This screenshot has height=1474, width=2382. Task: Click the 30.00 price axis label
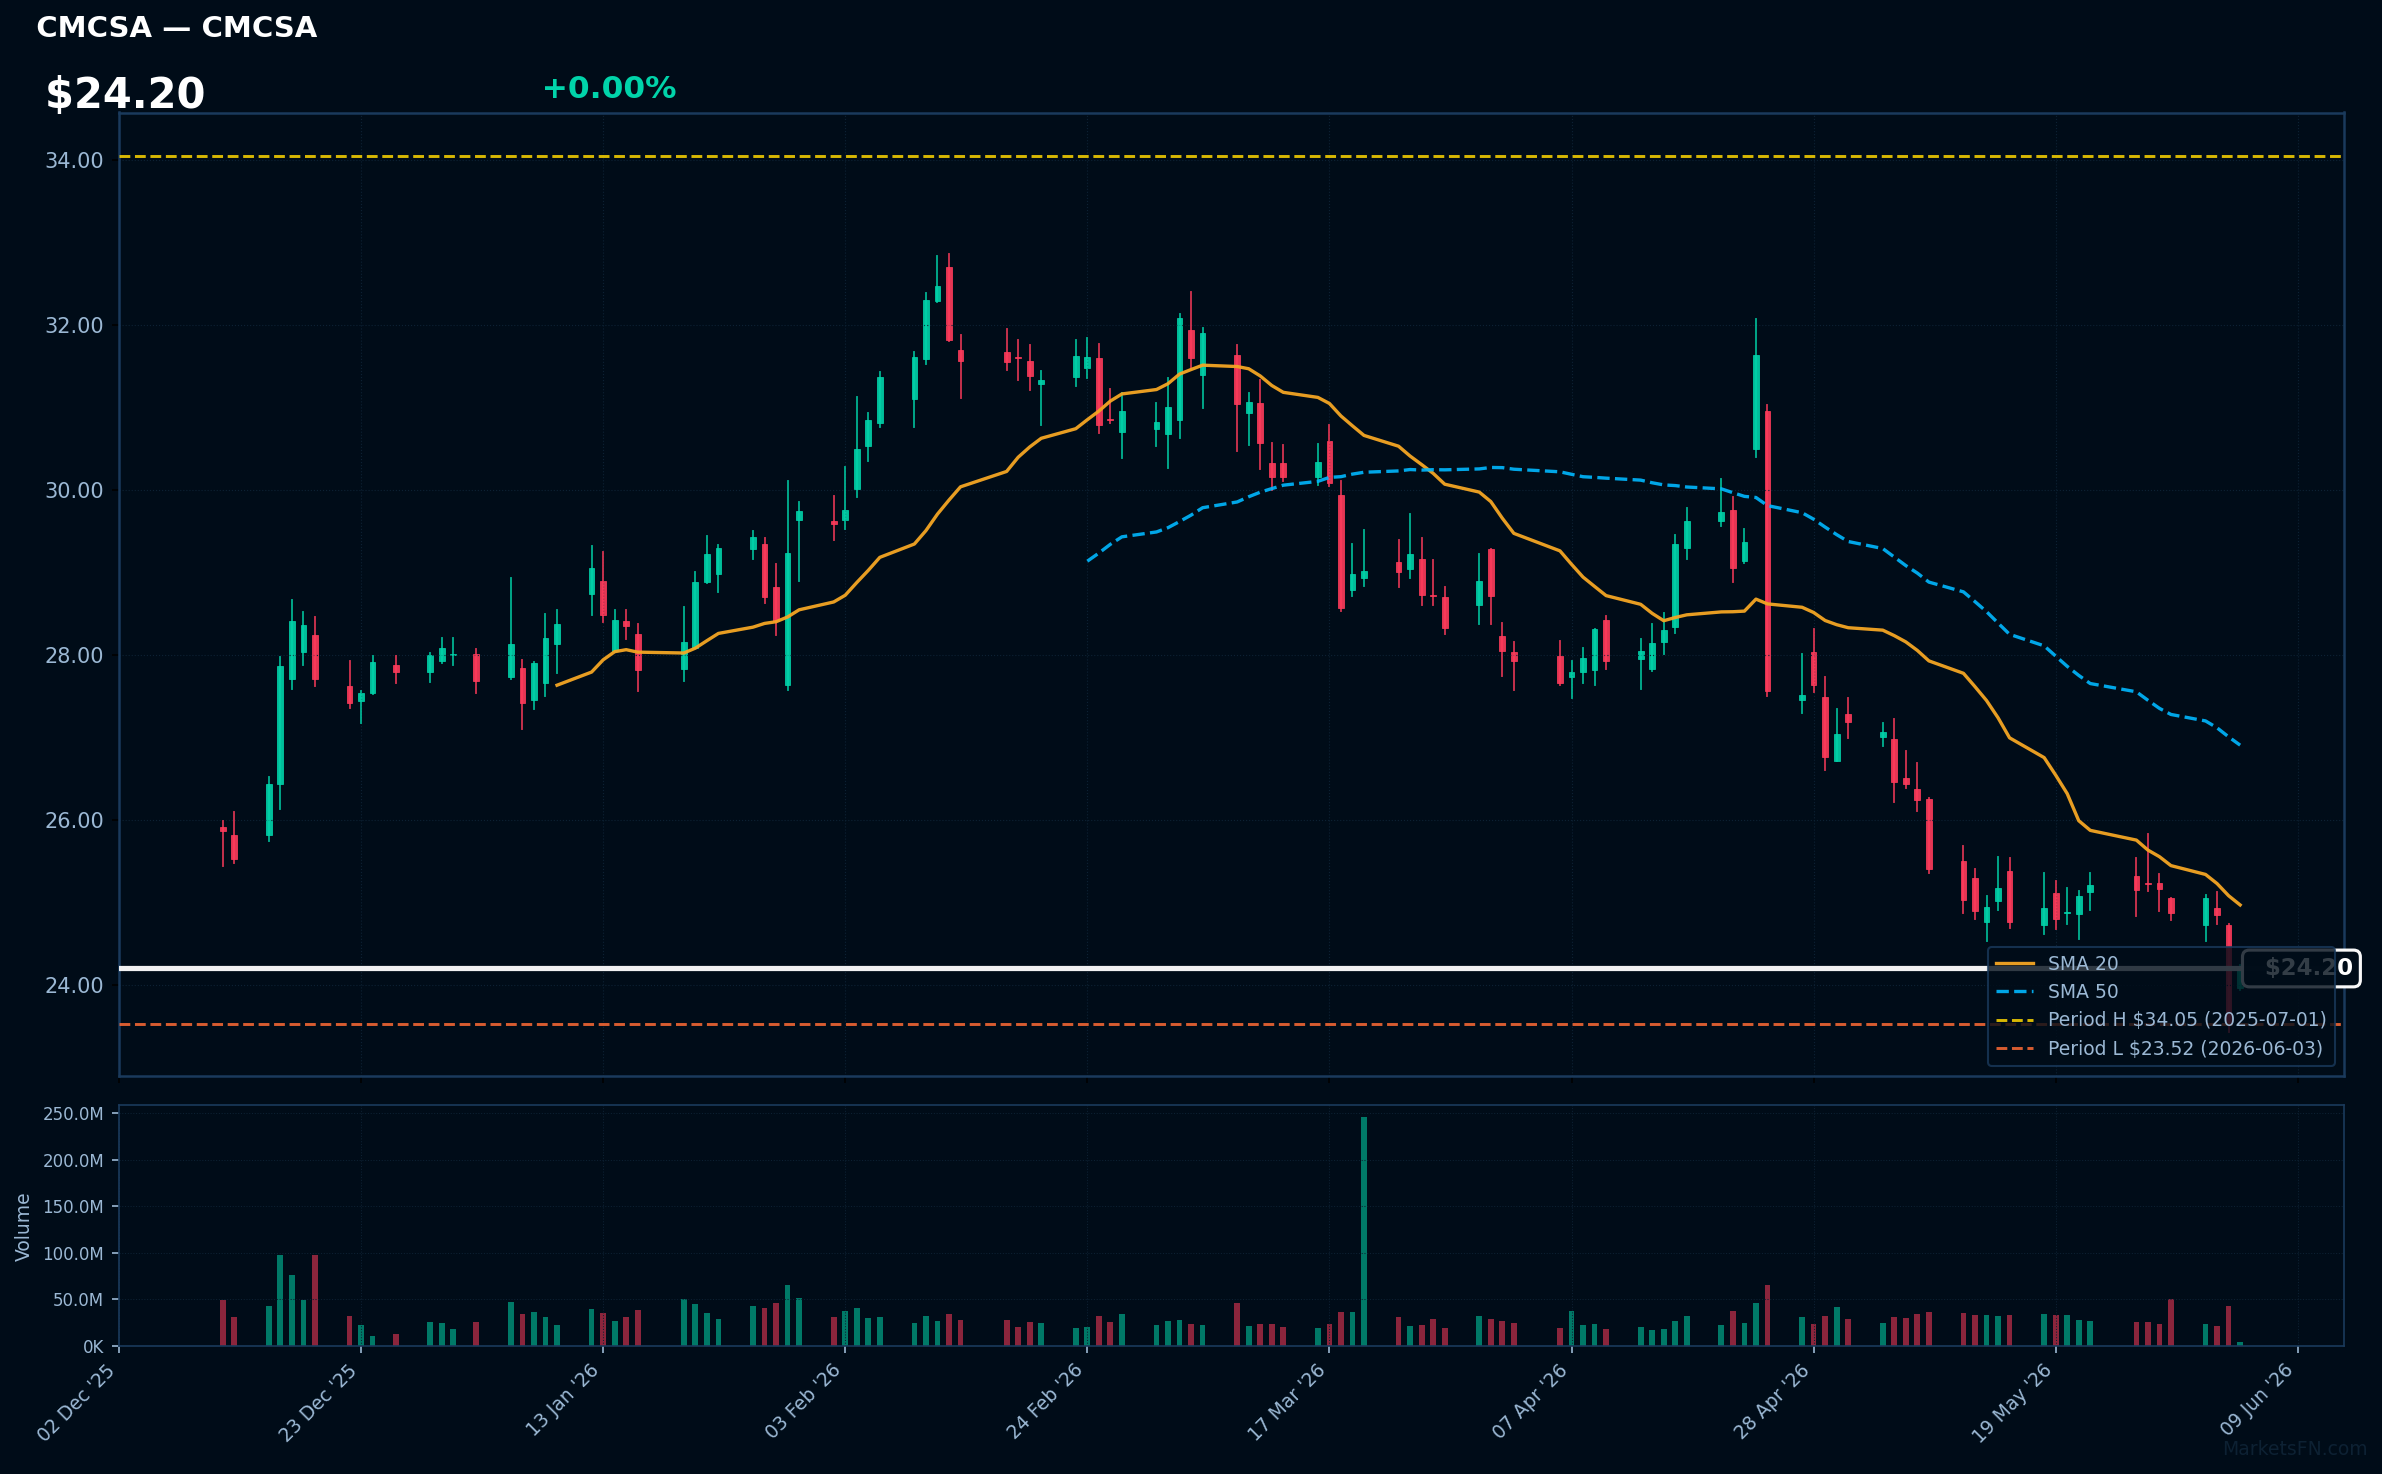[74, 490]
